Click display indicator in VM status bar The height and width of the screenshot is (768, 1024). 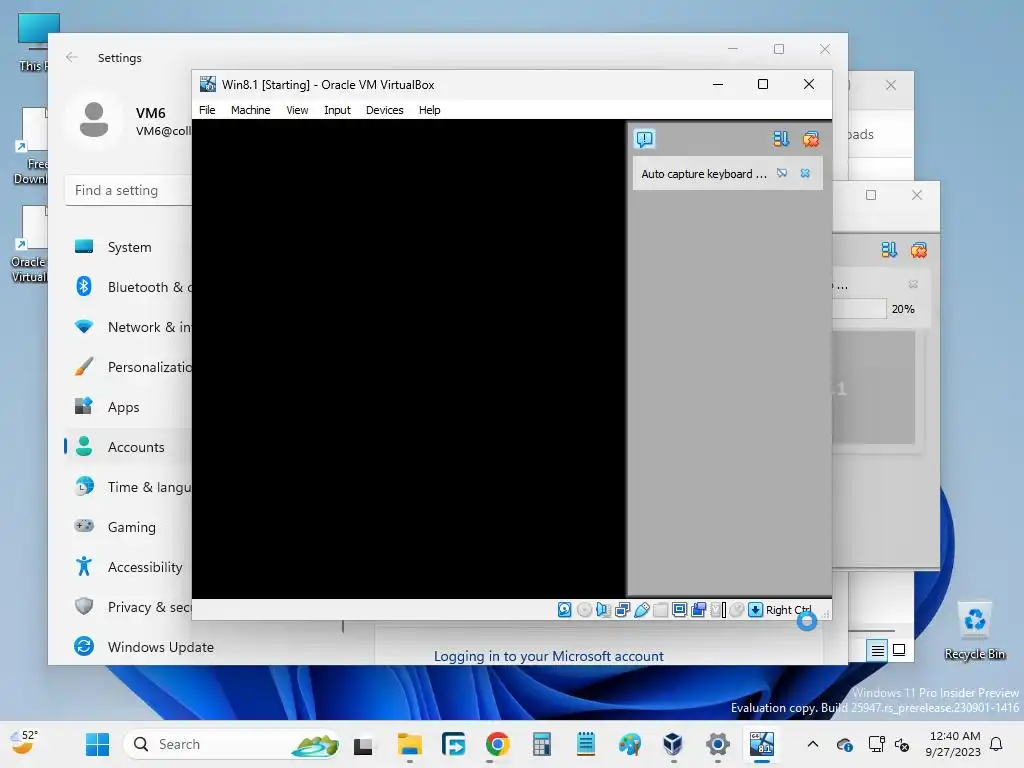[679, 609]
